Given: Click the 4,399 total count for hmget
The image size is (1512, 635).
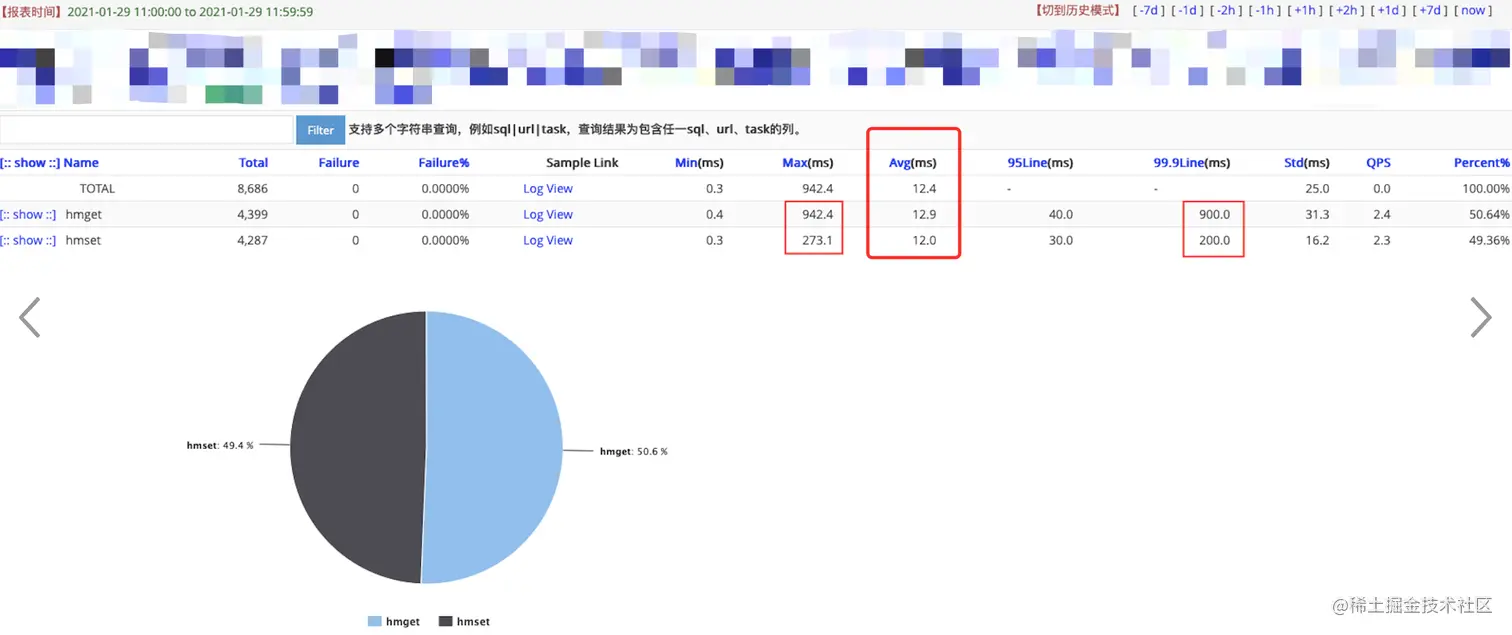Looking at the screenshot, I should (252, 214).
